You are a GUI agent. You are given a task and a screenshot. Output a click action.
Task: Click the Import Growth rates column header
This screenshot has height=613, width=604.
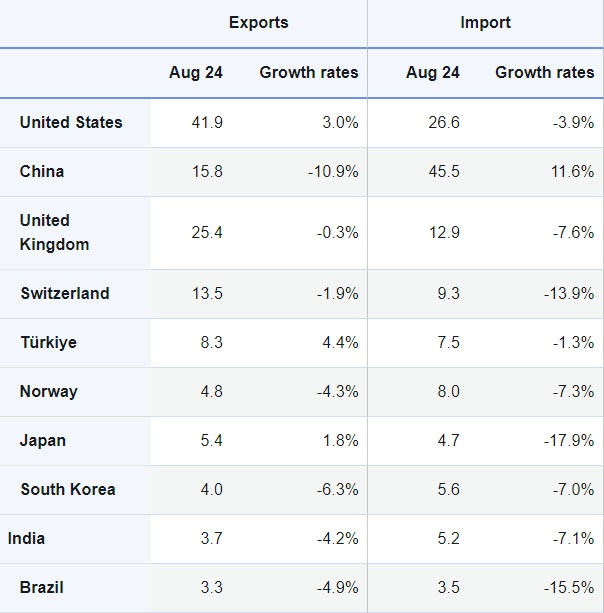pos(545,73)
